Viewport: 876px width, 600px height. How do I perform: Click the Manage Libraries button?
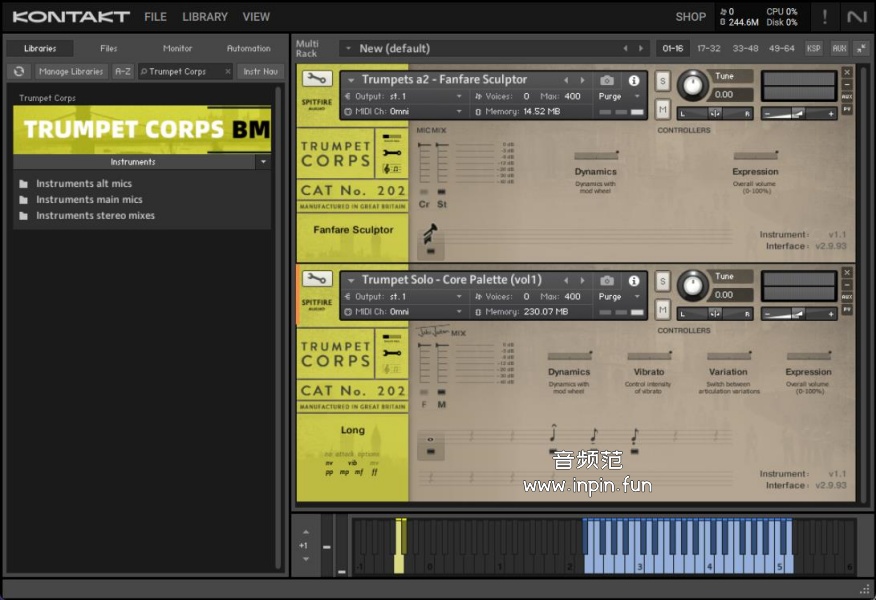[x=72, y=71]
